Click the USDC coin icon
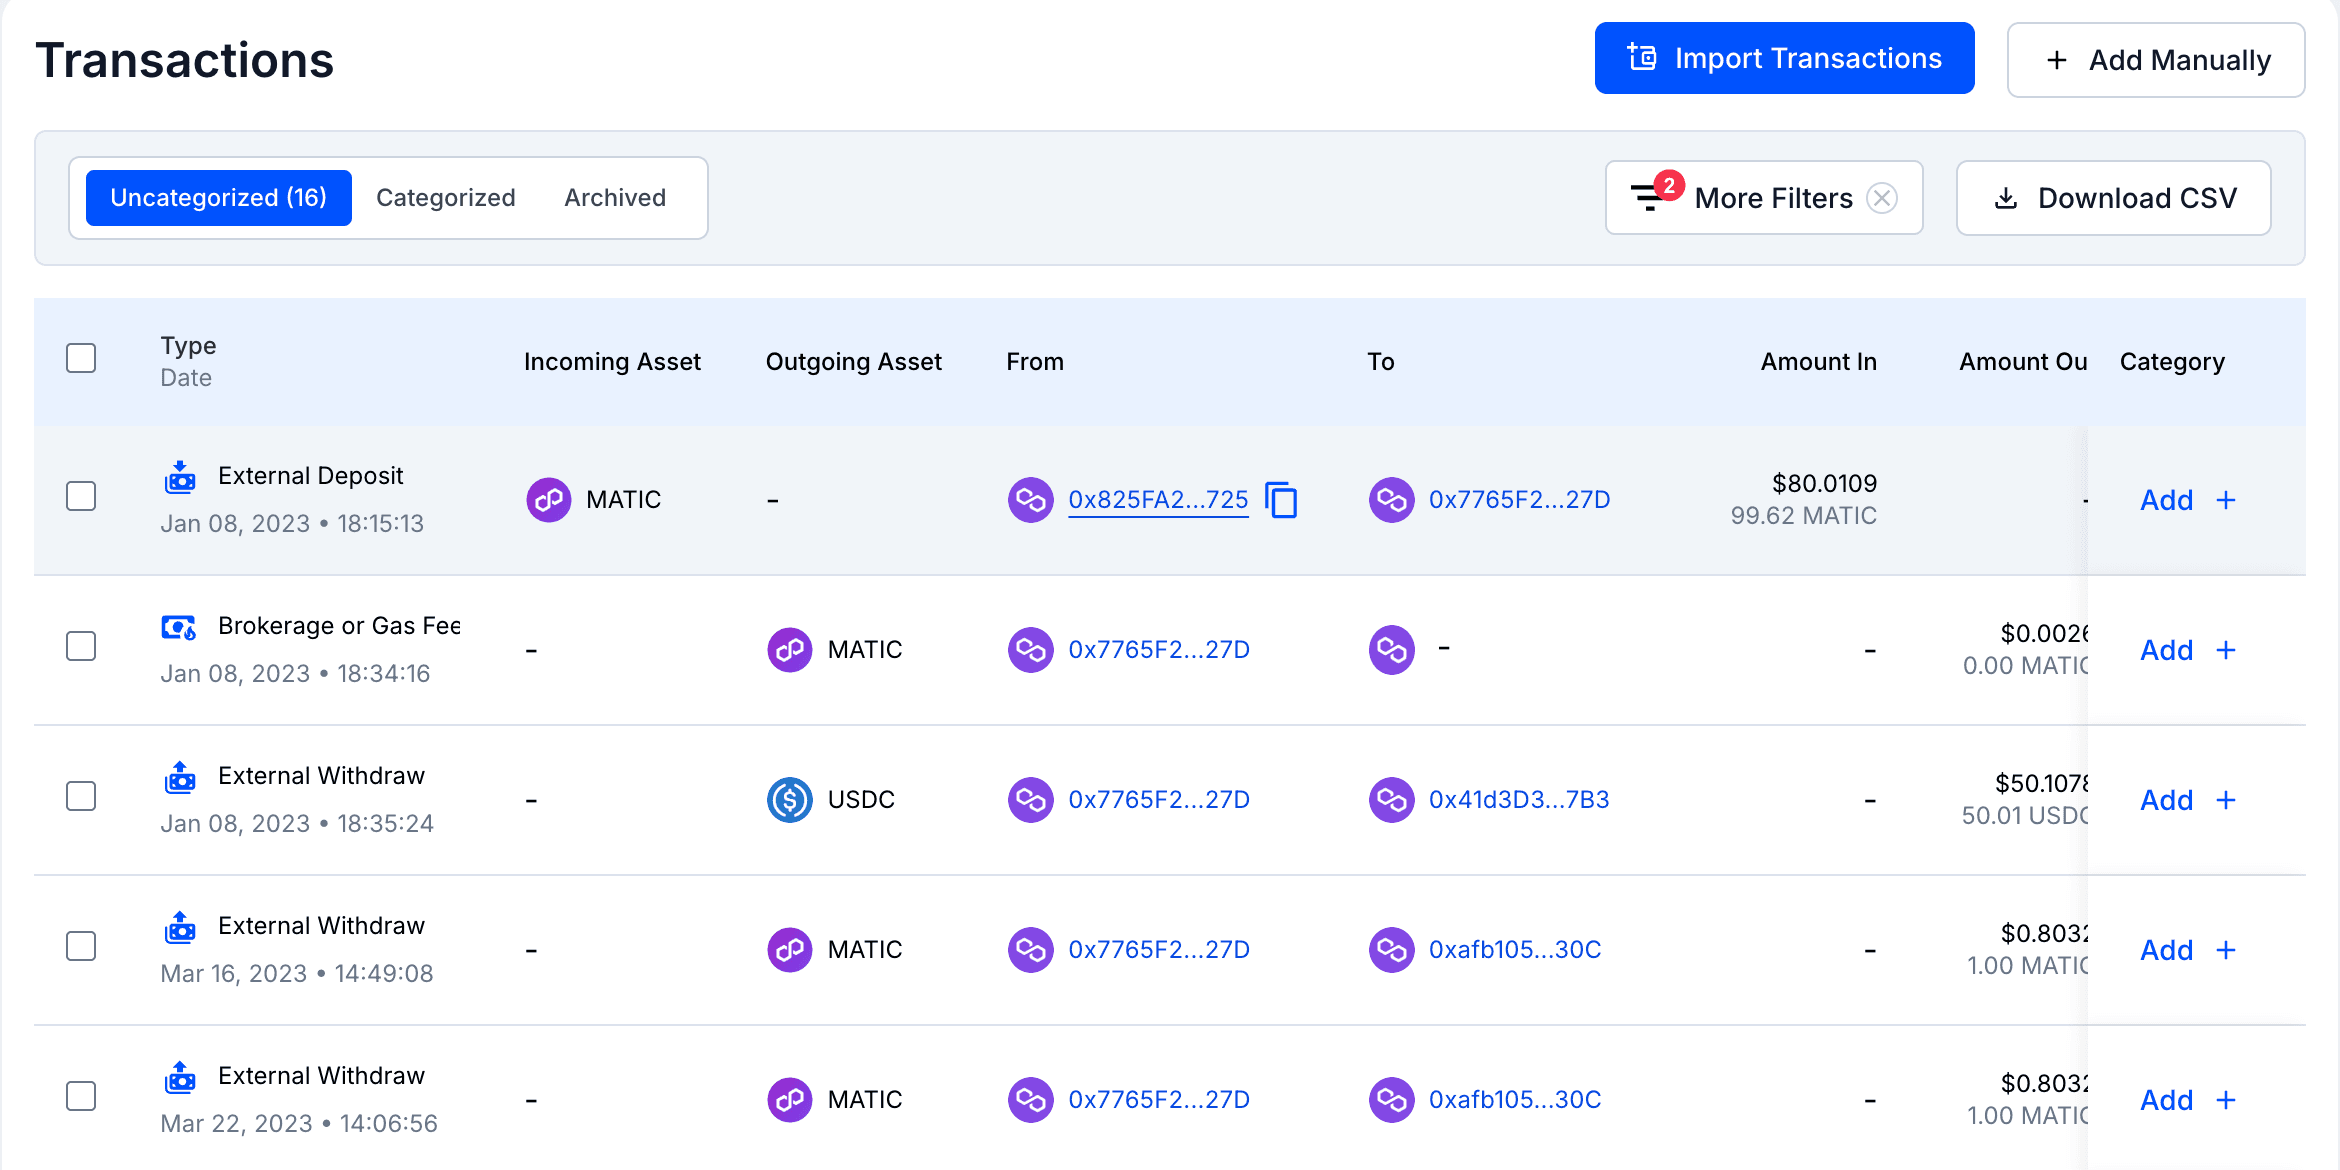The image size is (2340, 1170). [789, 800]
